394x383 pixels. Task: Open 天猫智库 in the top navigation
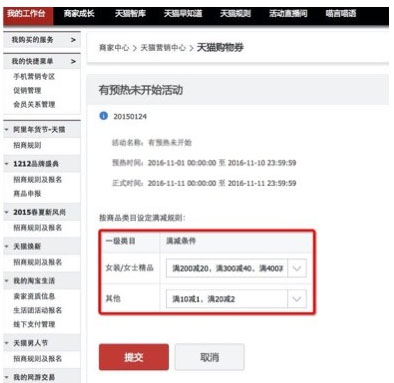click(130, 14)
